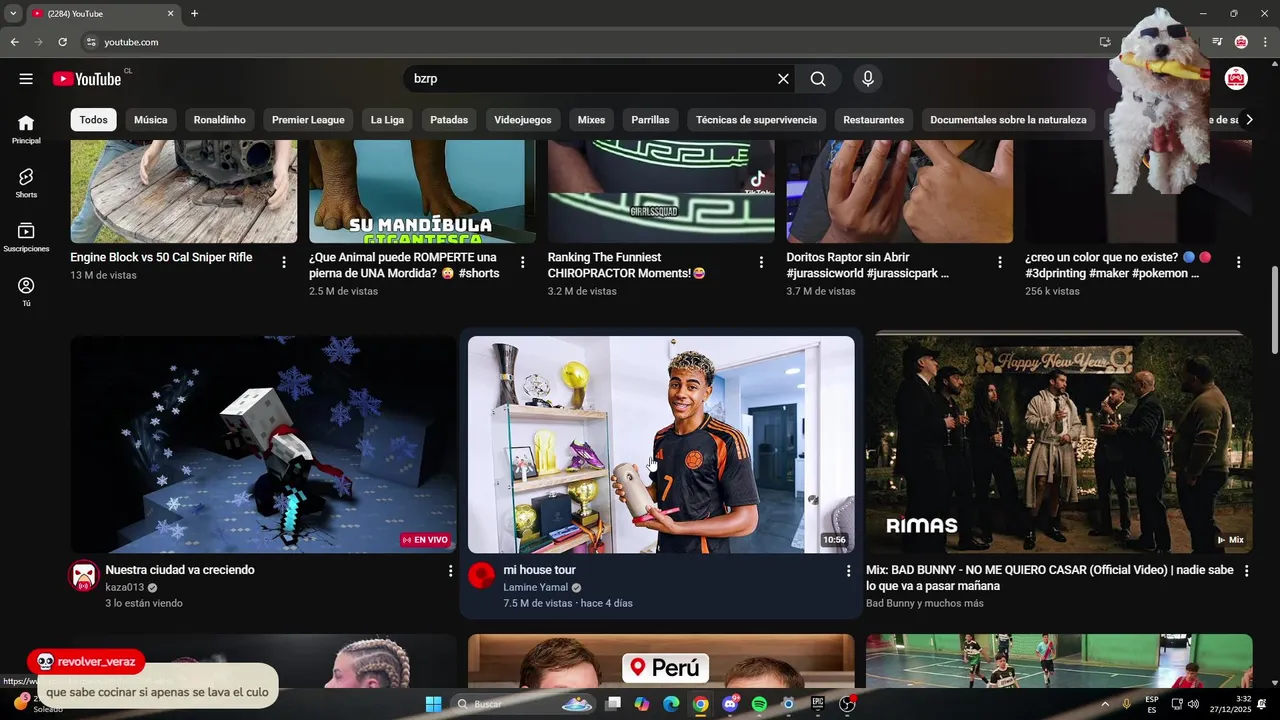Click the Nuestra ciudad va creciendo title
1280x720 pixels.
(180, 570)
